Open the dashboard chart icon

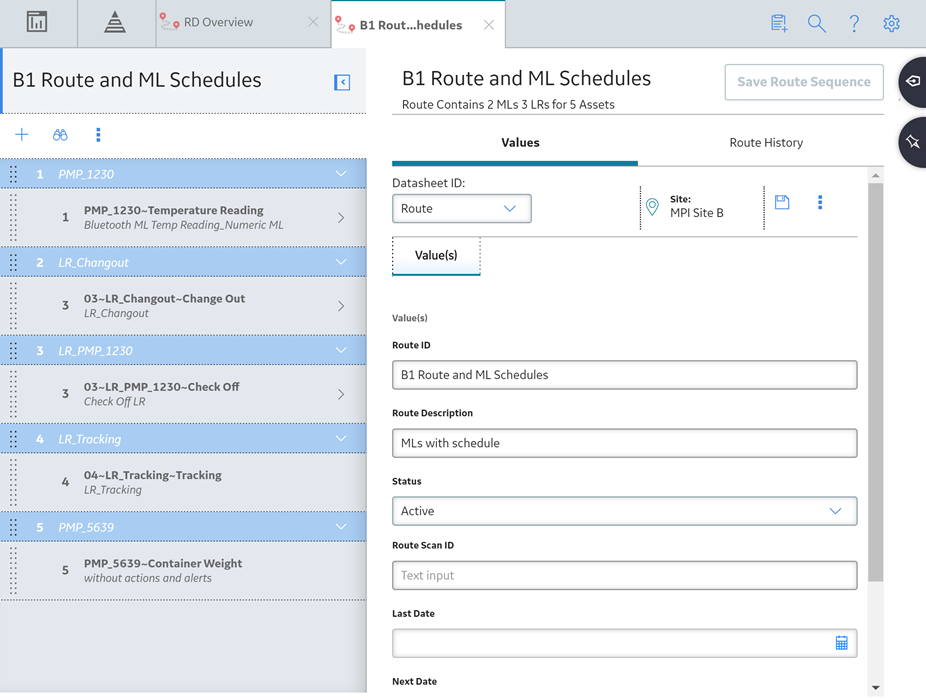(x=37, y=22)
